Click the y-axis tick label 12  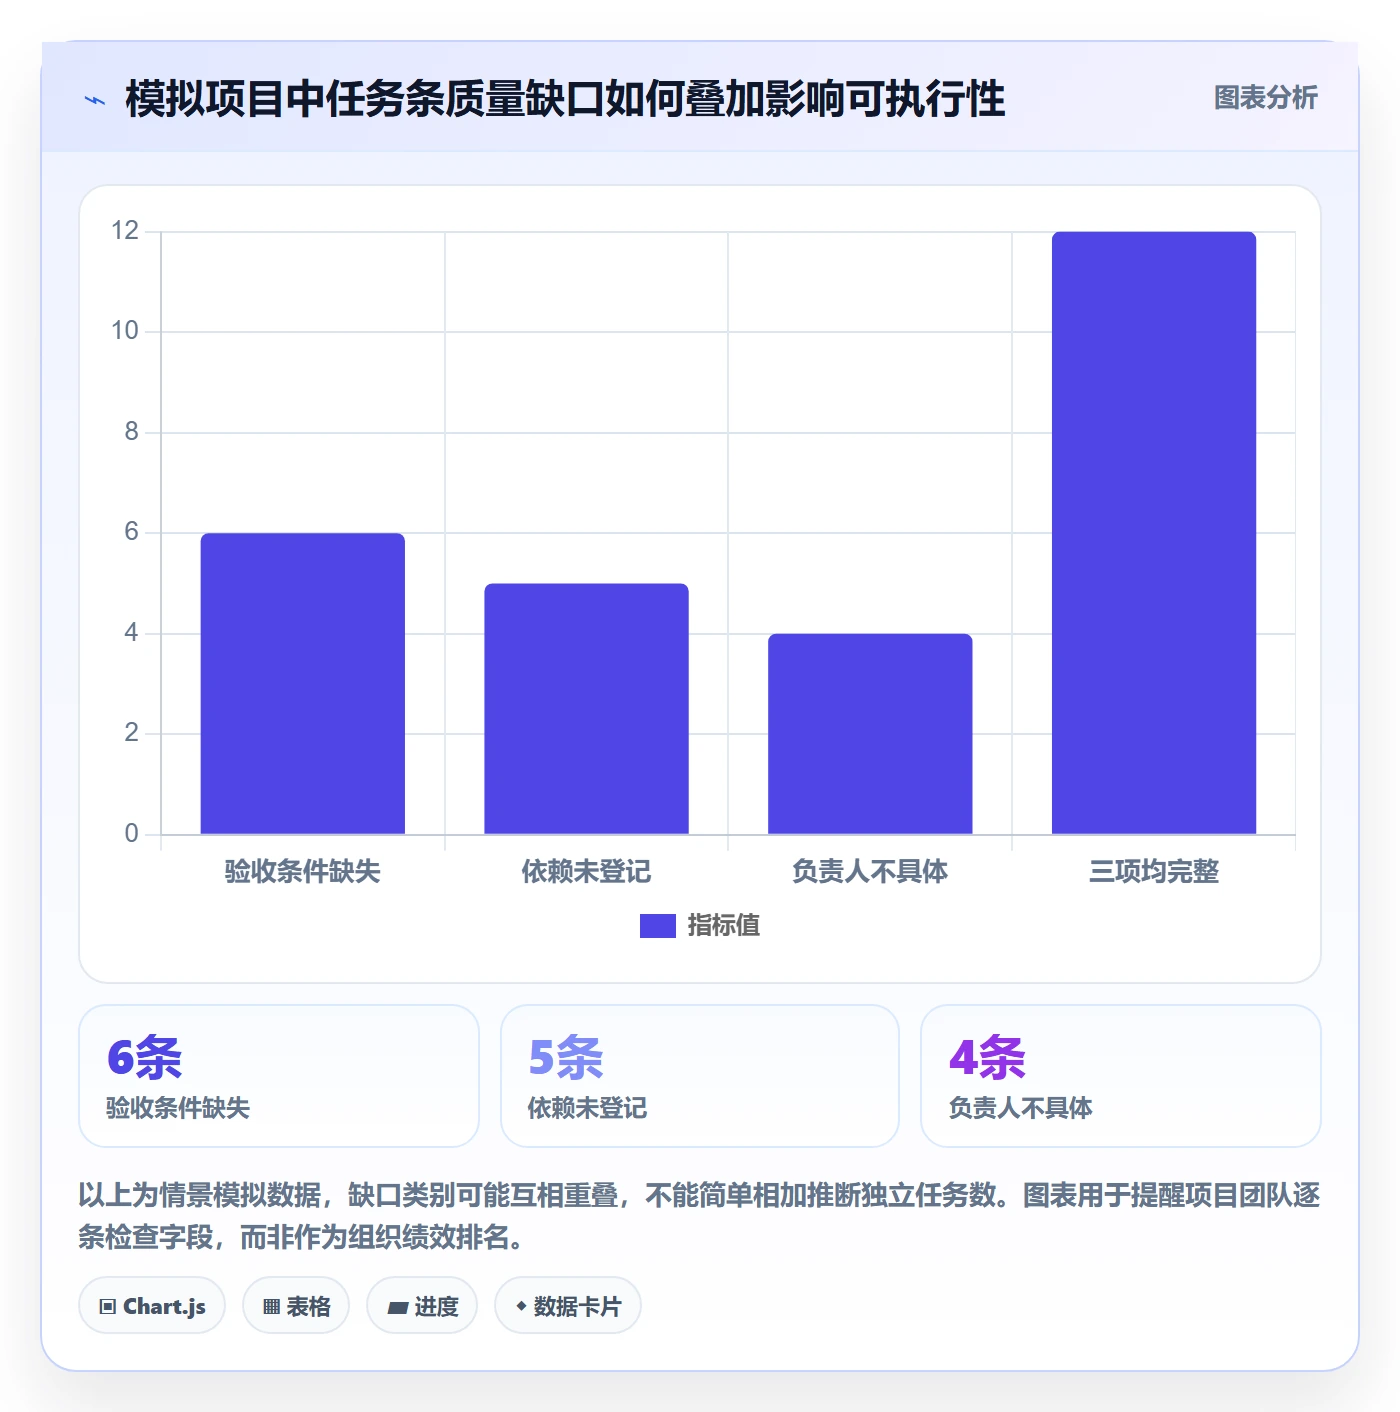(x=125, y=231)
